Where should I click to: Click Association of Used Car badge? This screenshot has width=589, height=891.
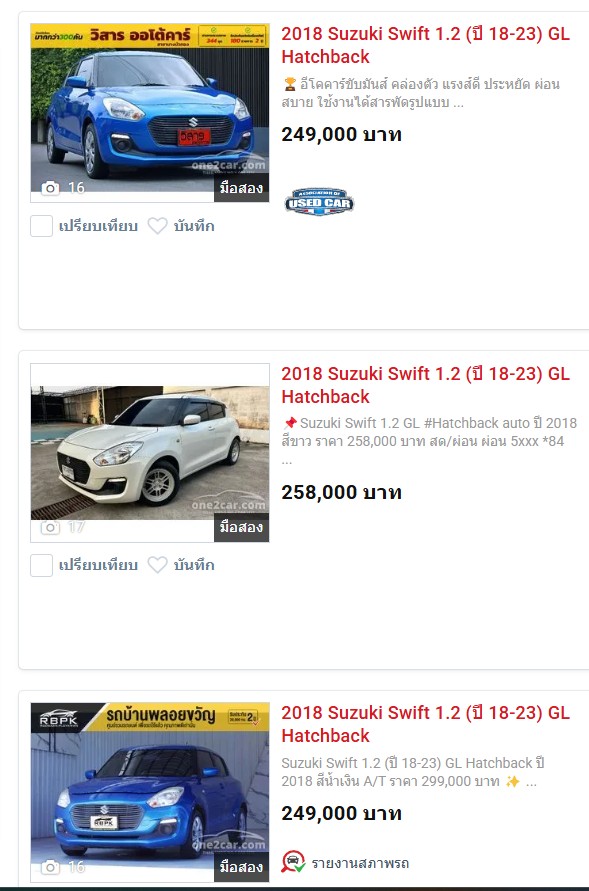coord(319,202)
